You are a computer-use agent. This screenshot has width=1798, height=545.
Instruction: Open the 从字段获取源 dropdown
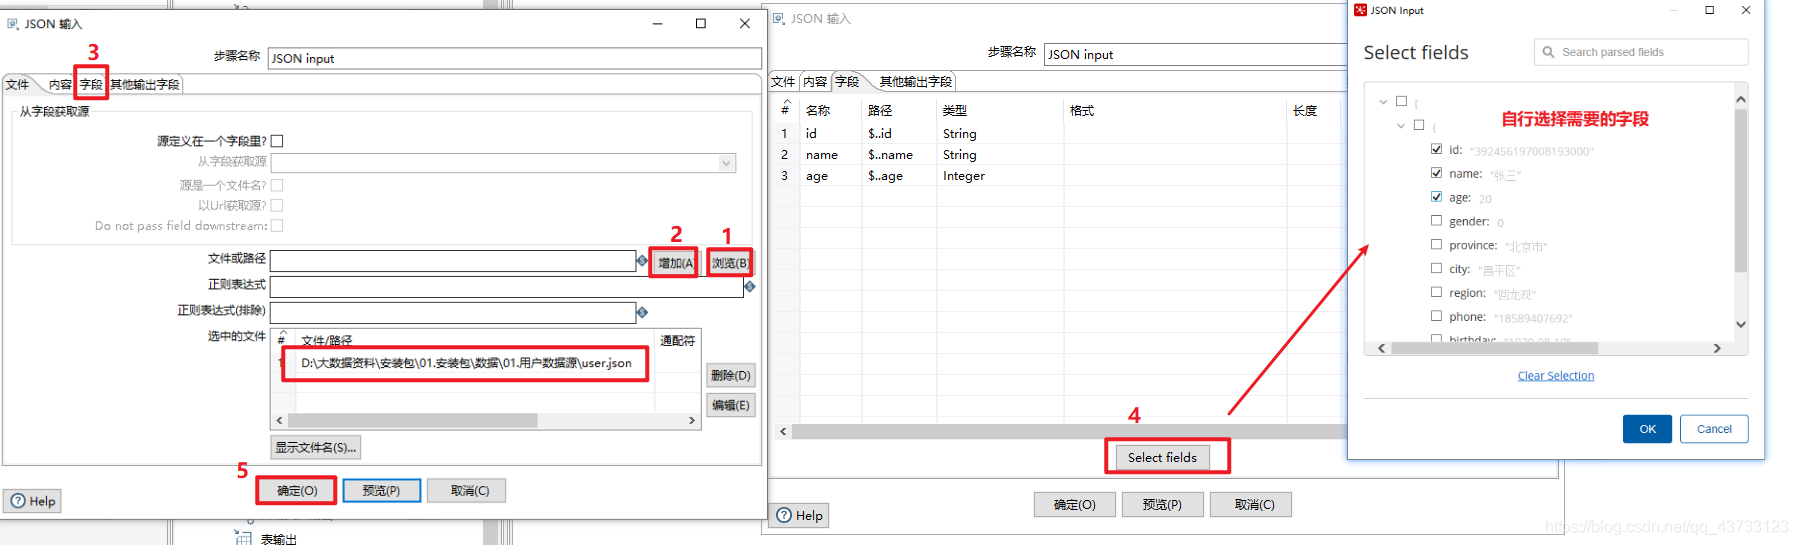tap(727, 163)
